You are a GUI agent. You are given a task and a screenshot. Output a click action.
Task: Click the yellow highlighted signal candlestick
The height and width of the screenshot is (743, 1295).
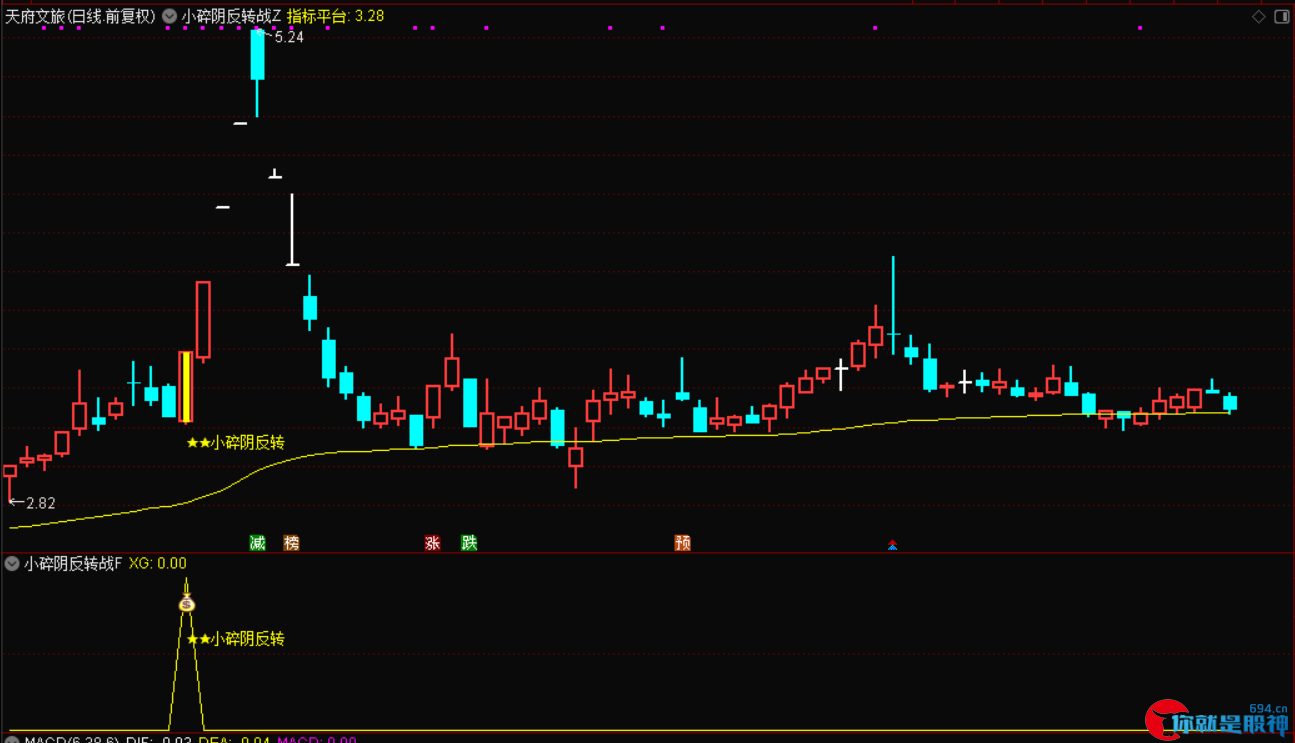coord(186,387)
